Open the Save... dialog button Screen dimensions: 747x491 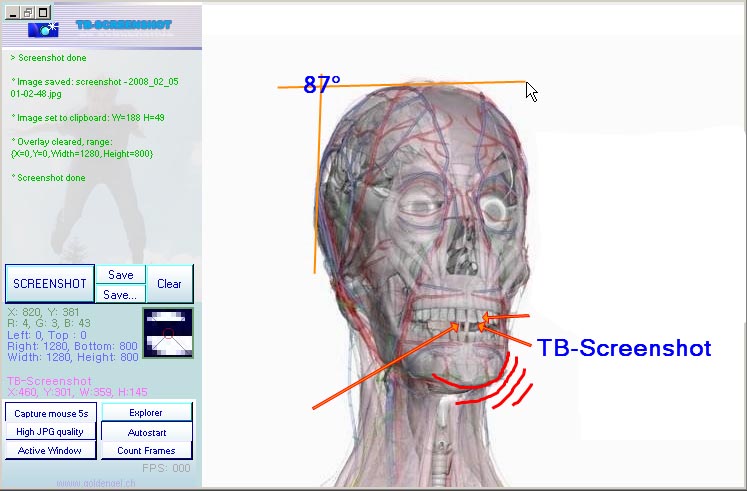tap(121, 295)
